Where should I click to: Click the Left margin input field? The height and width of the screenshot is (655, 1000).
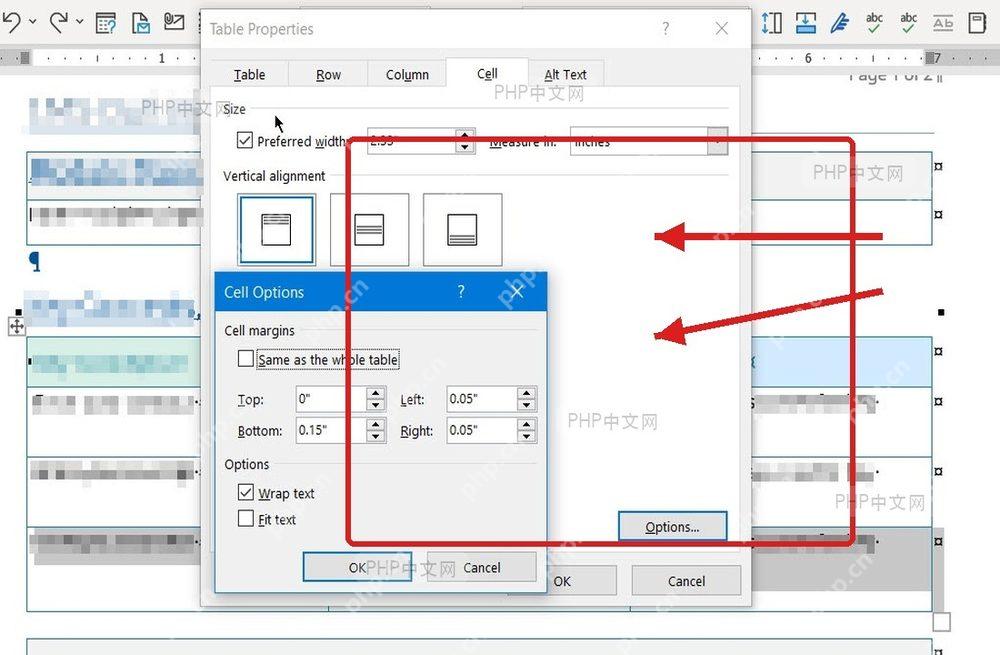(482, 399)
